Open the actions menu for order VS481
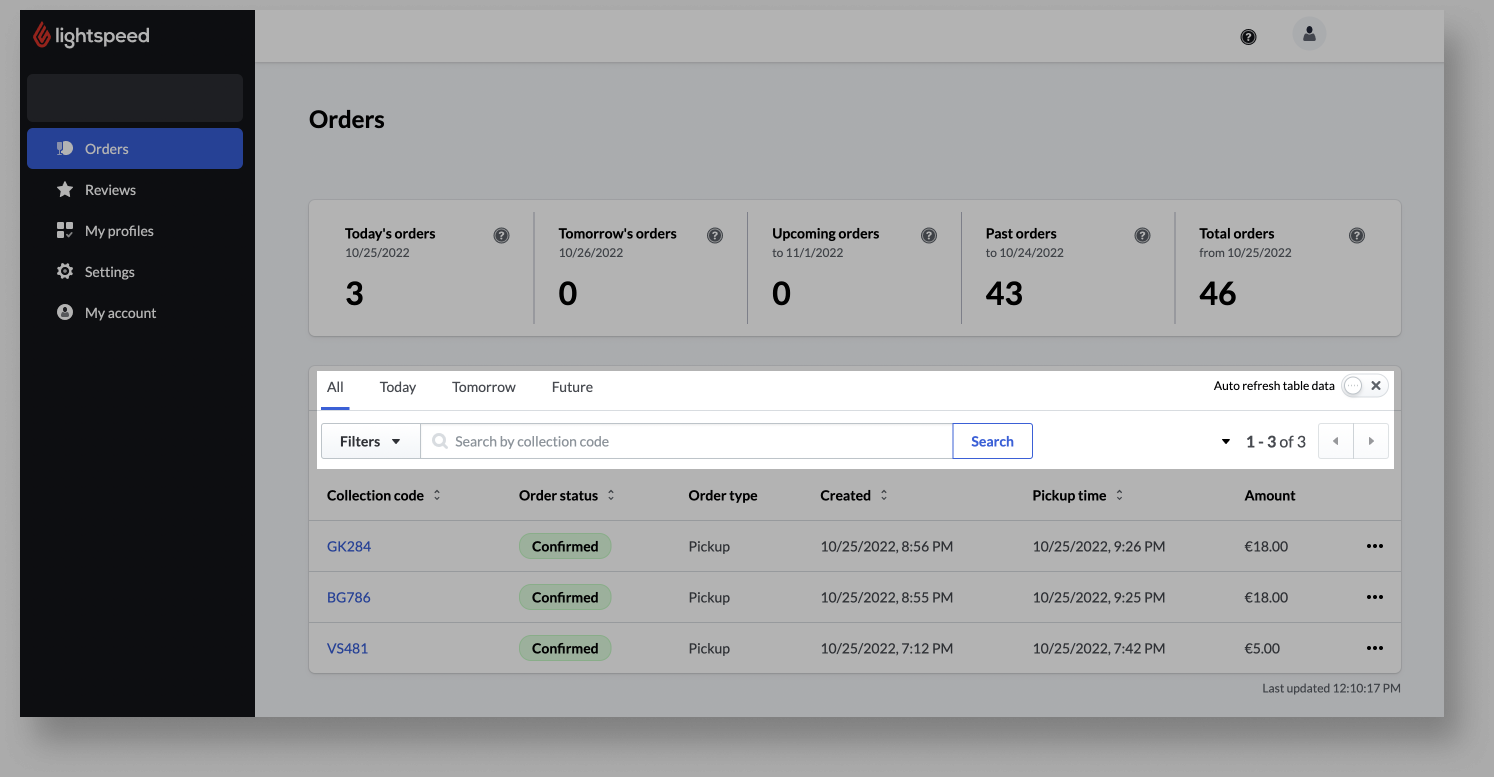 [1374, 648]
